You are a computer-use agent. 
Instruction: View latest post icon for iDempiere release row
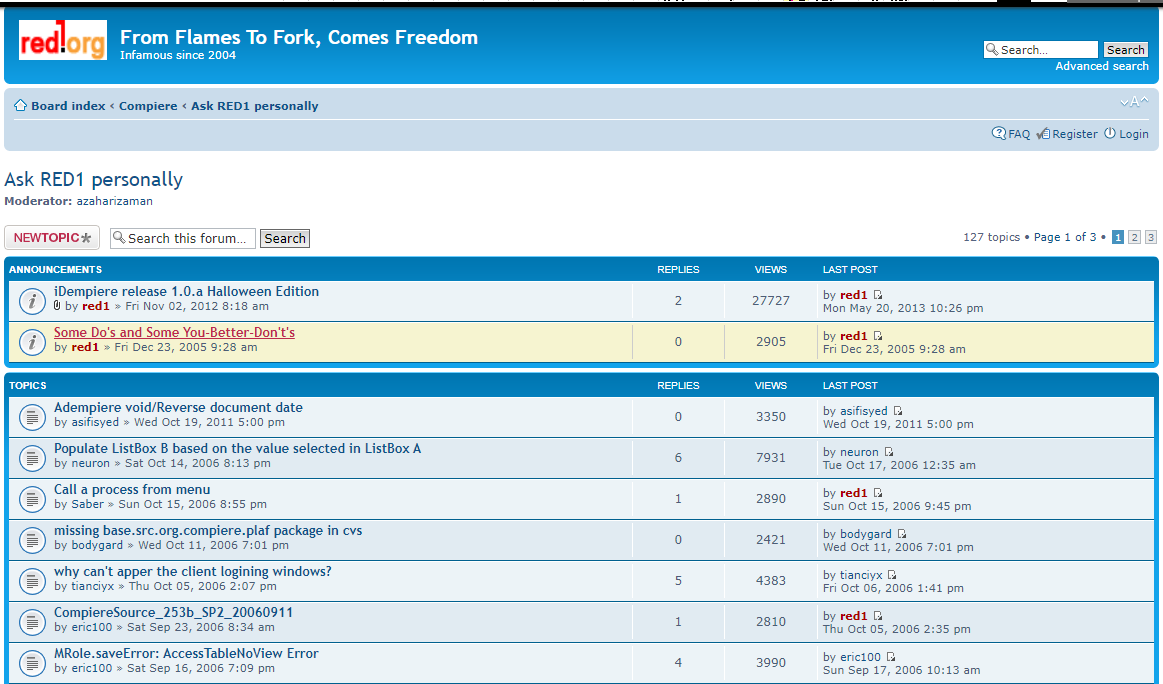coord(877,295)
